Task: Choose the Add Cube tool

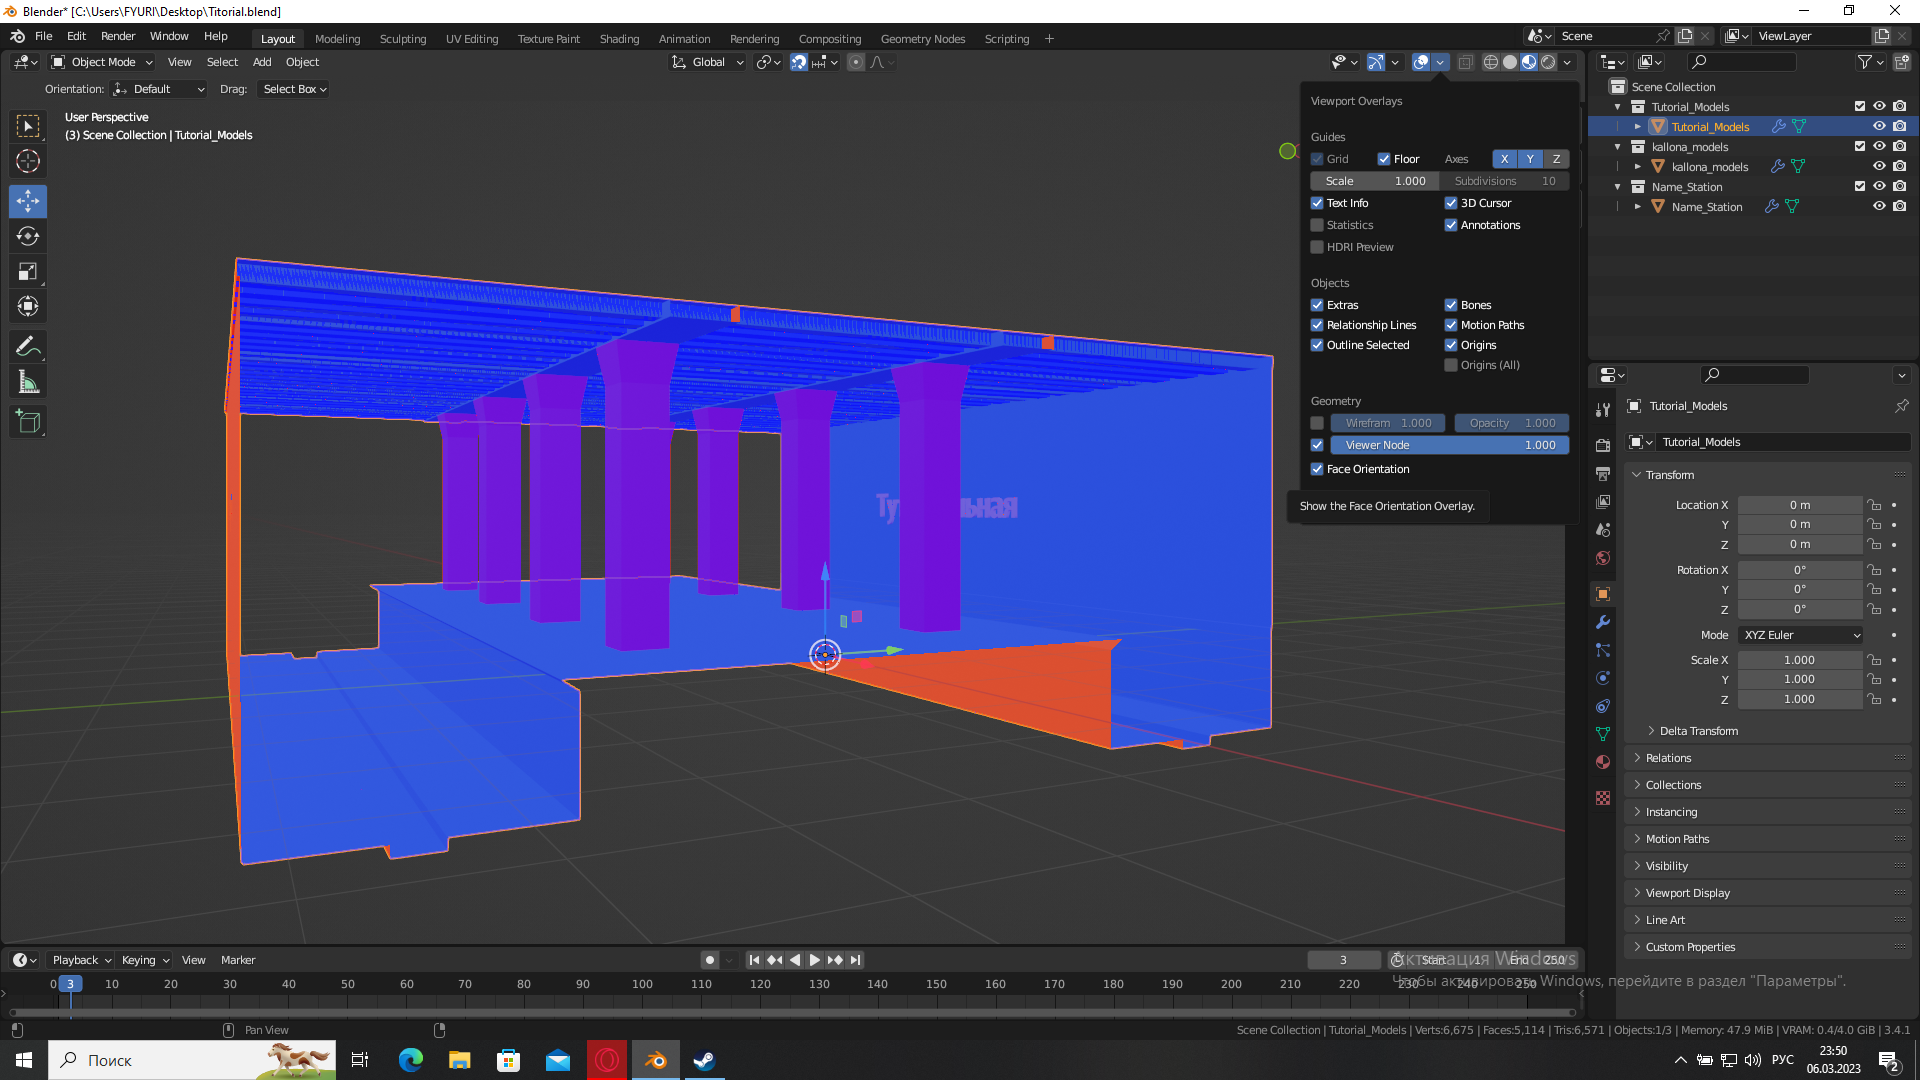Action: [28, 422]
